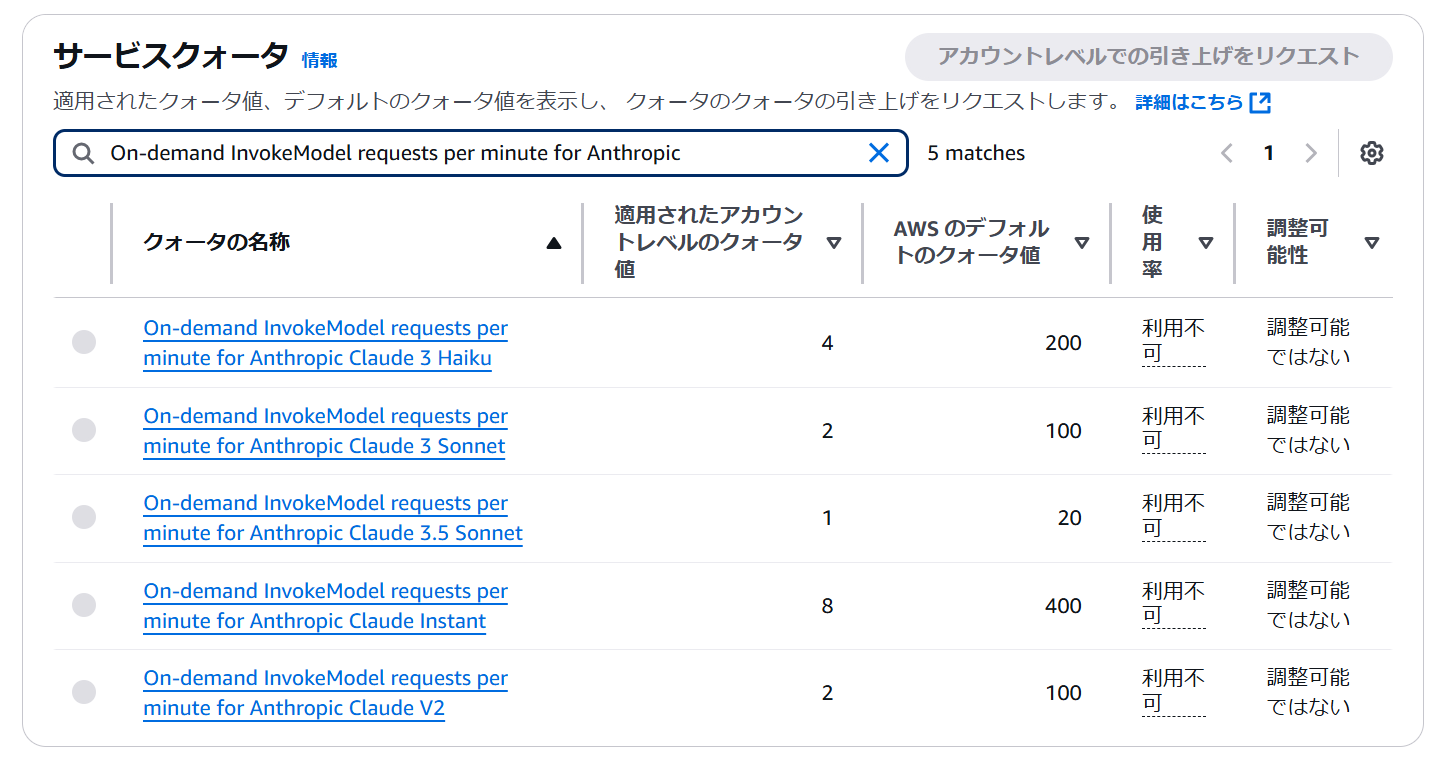Viewport: 1449px width, 765px height.
Task: Click default quota value 200
Action: point(1063,343)
